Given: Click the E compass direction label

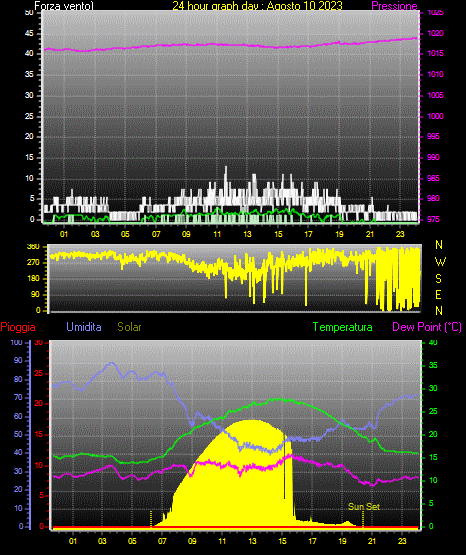Looking at the screenshot, I should [x=438, y=294].
